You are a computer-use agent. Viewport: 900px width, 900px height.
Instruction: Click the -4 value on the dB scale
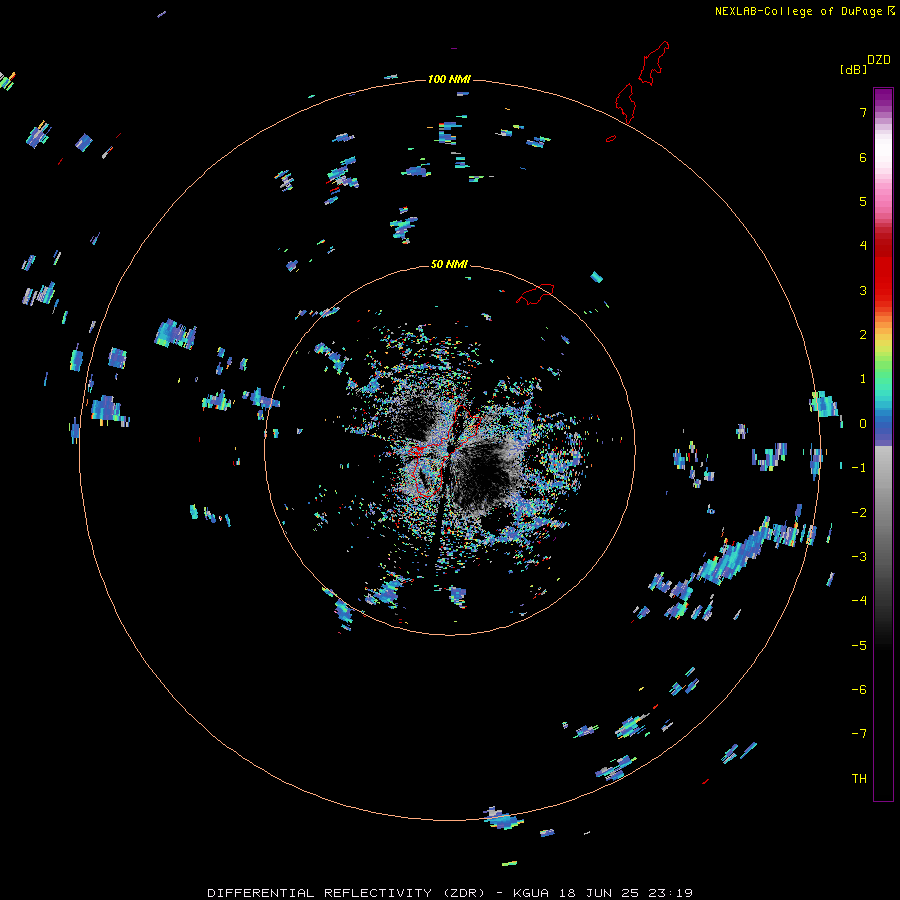click(859, 601)
